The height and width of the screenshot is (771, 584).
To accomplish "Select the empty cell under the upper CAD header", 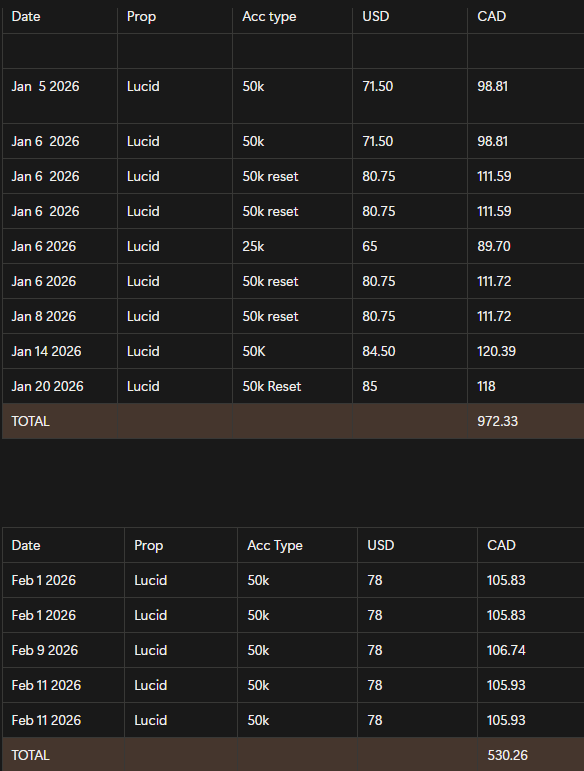I will (x=526, y=51).
